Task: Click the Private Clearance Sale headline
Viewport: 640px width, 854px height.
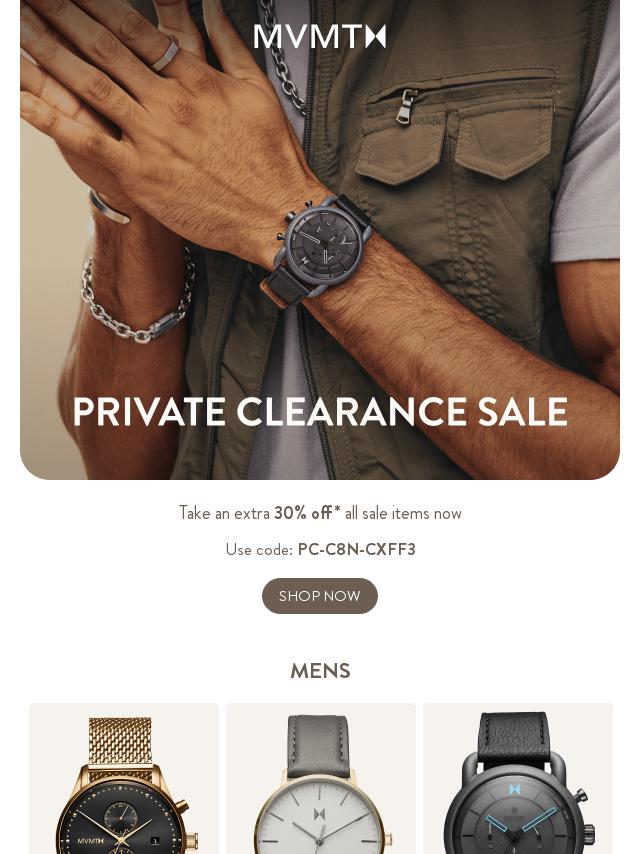Action: 320,412
